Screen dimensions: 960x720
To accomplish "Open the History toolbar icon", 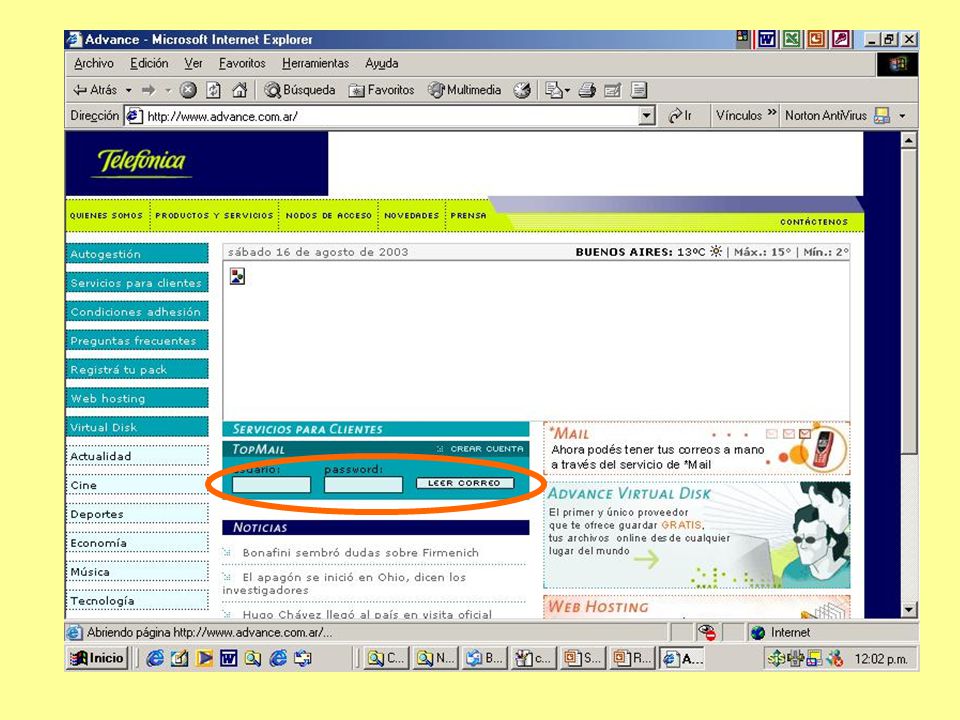I will pyautogui.click(x=522, y=90).
